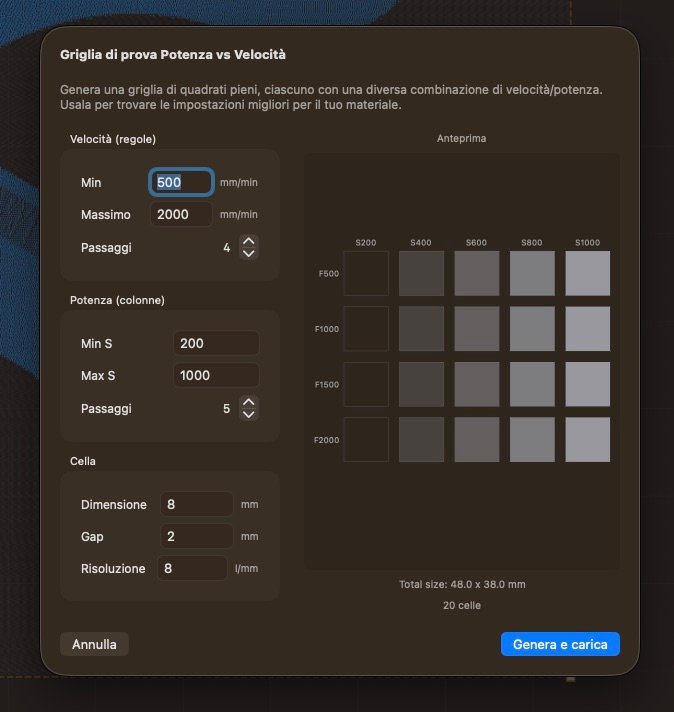Decrease Velocità Passaggi with down stepper arrow
The width and height of the screenshot is (674, 712).
(x=249, y=253)
